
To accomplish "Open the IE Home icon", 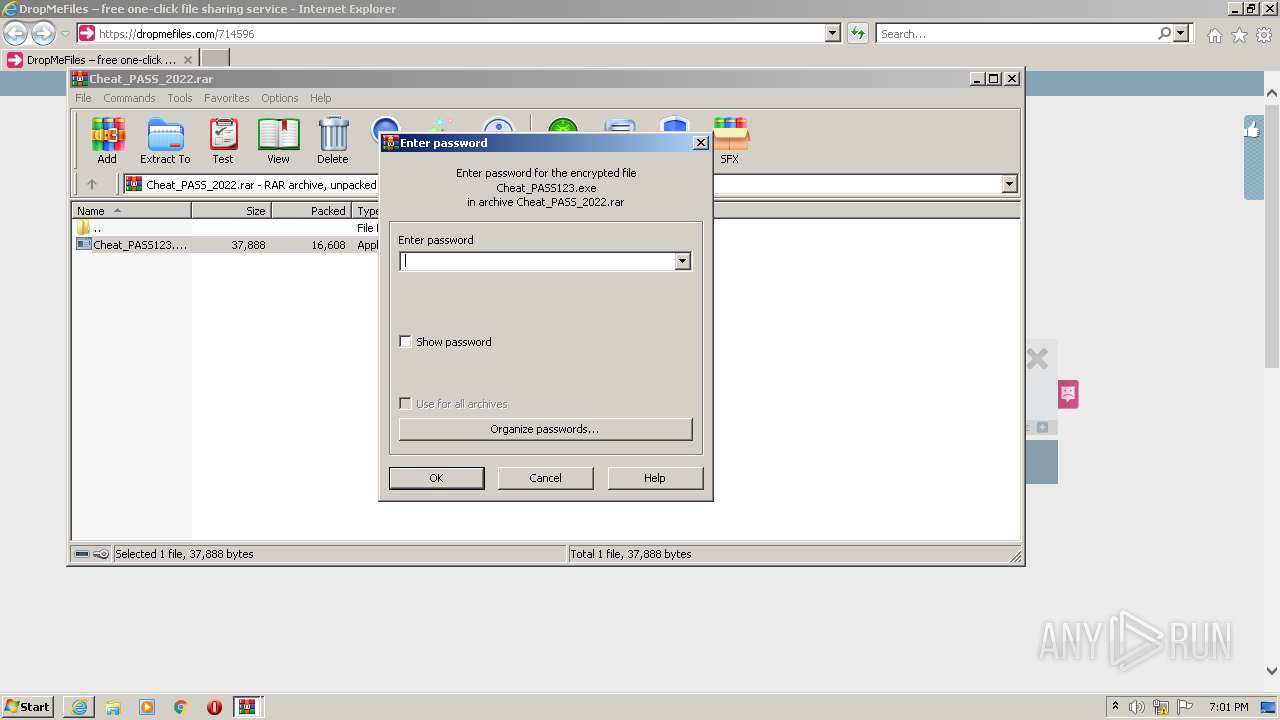I will pos(1214,35).
